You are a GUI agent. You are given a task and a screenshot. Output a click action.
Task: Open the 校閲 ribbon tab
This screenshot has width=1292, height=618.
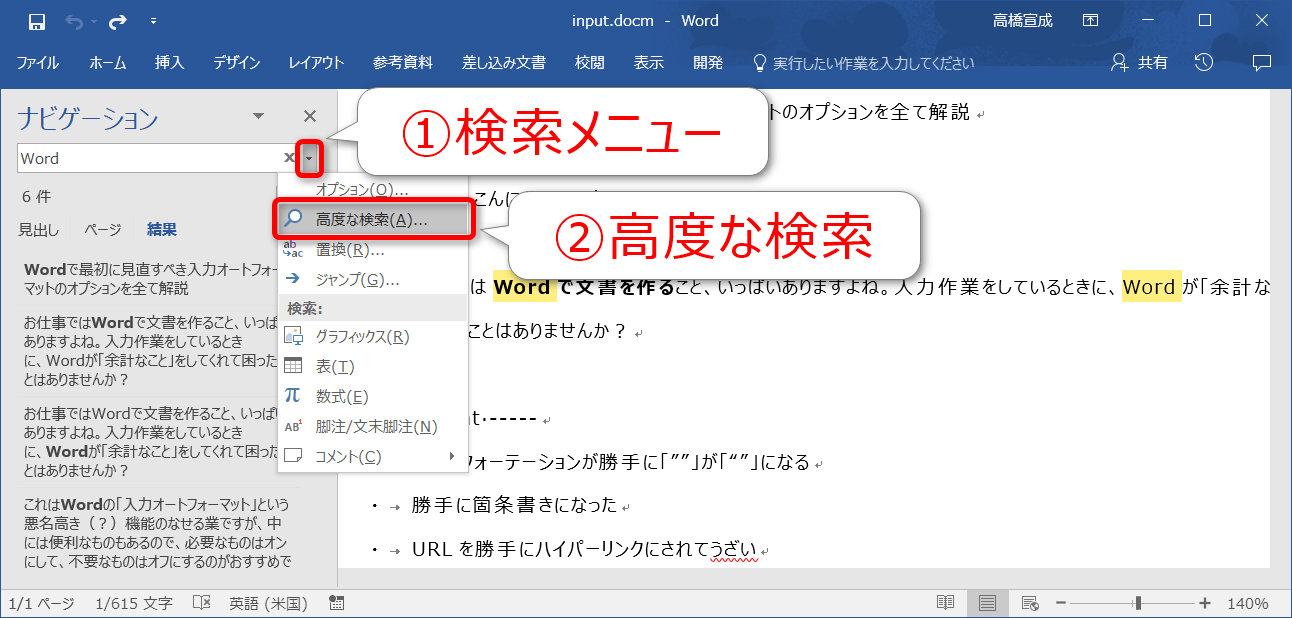(589, 63)
